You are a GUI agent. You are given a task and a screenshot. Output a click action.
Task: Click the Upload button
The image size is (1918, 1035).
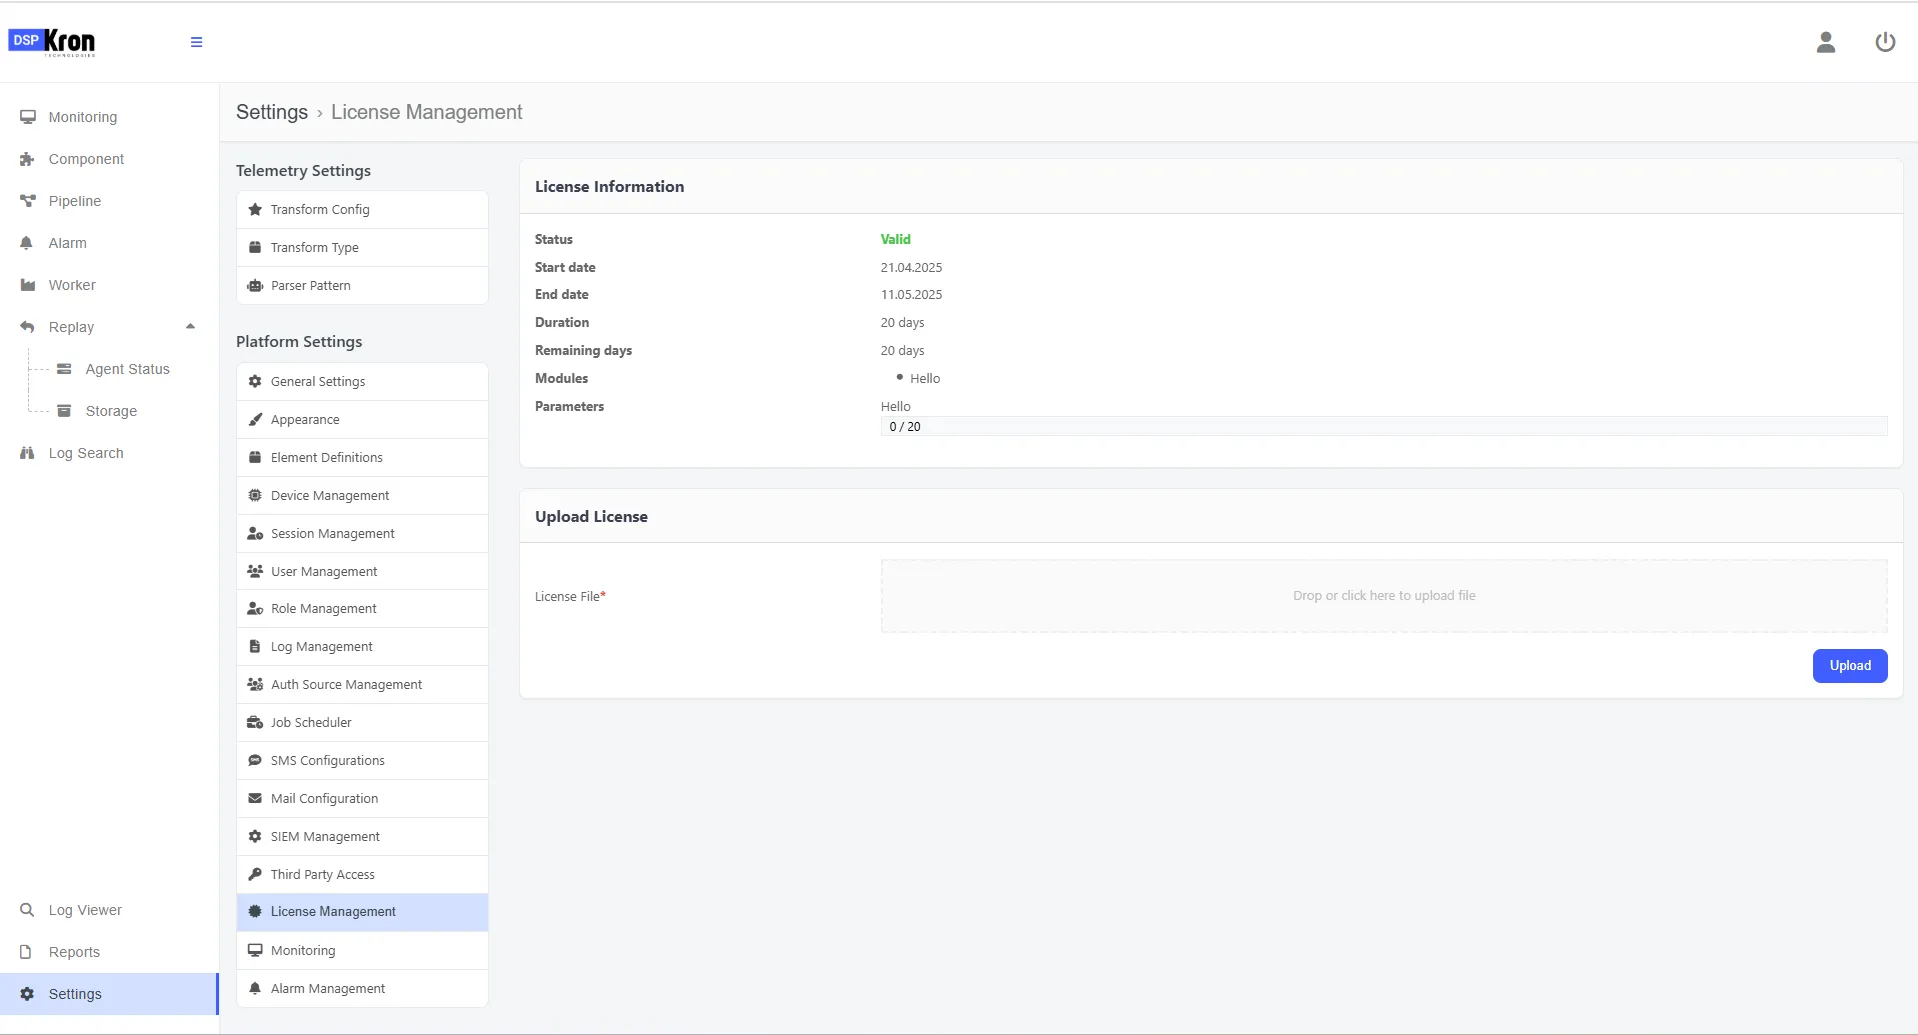(x=1849, y=666)
